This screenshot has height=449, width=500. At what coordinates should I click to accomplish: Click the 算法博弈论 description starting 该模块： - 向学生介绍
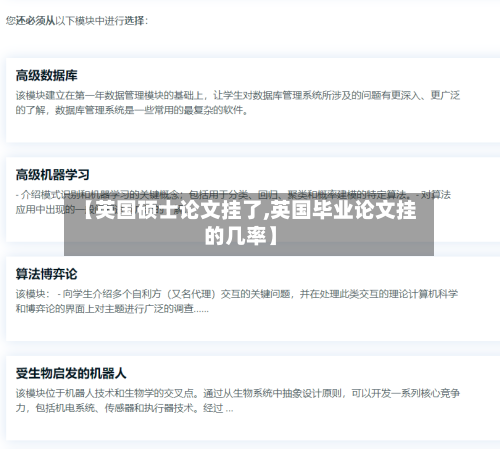coord(237,301)
